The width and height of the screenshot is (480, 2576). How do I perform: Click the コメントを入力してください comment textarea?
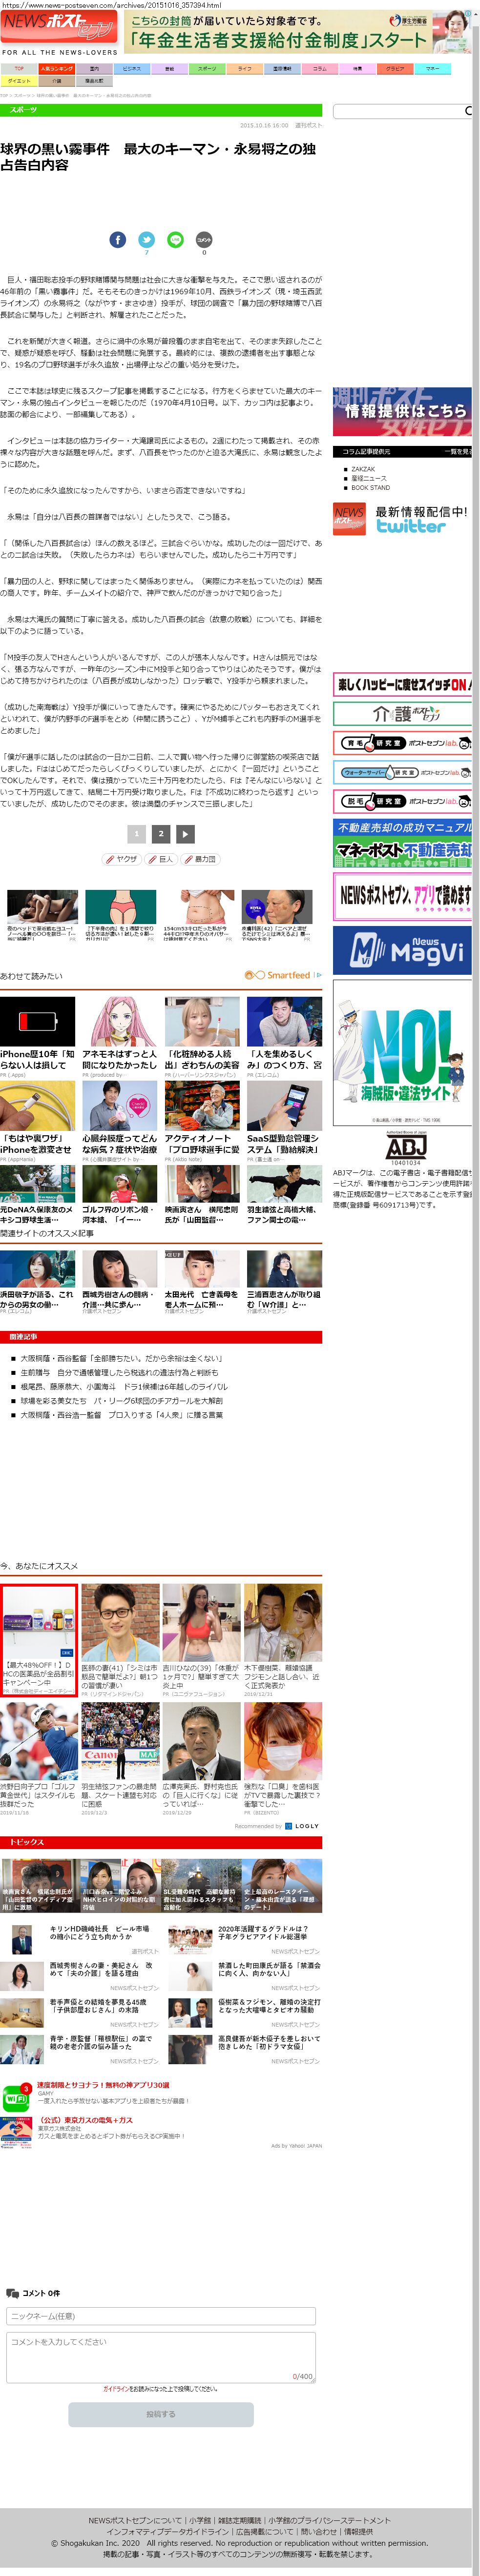tap(161, 2356)
